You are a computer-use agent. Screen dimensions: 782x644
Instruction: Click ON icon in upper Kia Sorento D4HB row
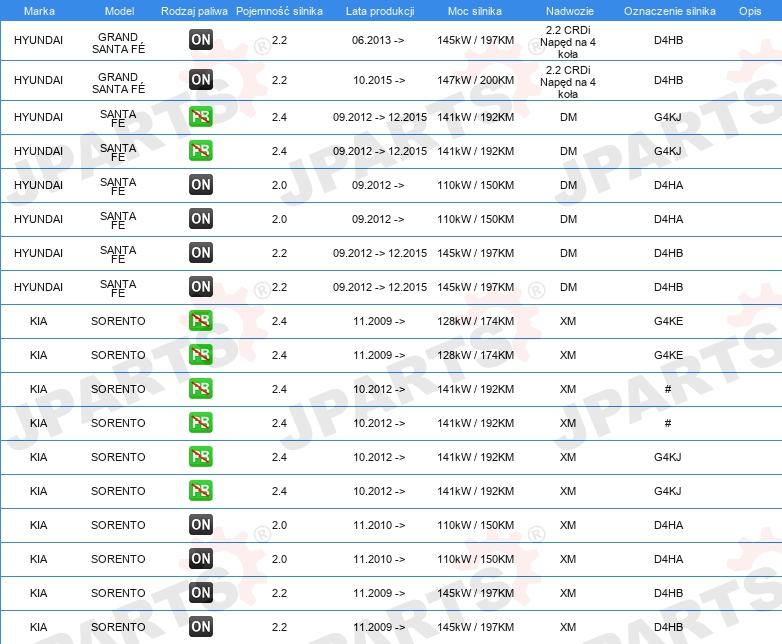click(x=201, y=593)
